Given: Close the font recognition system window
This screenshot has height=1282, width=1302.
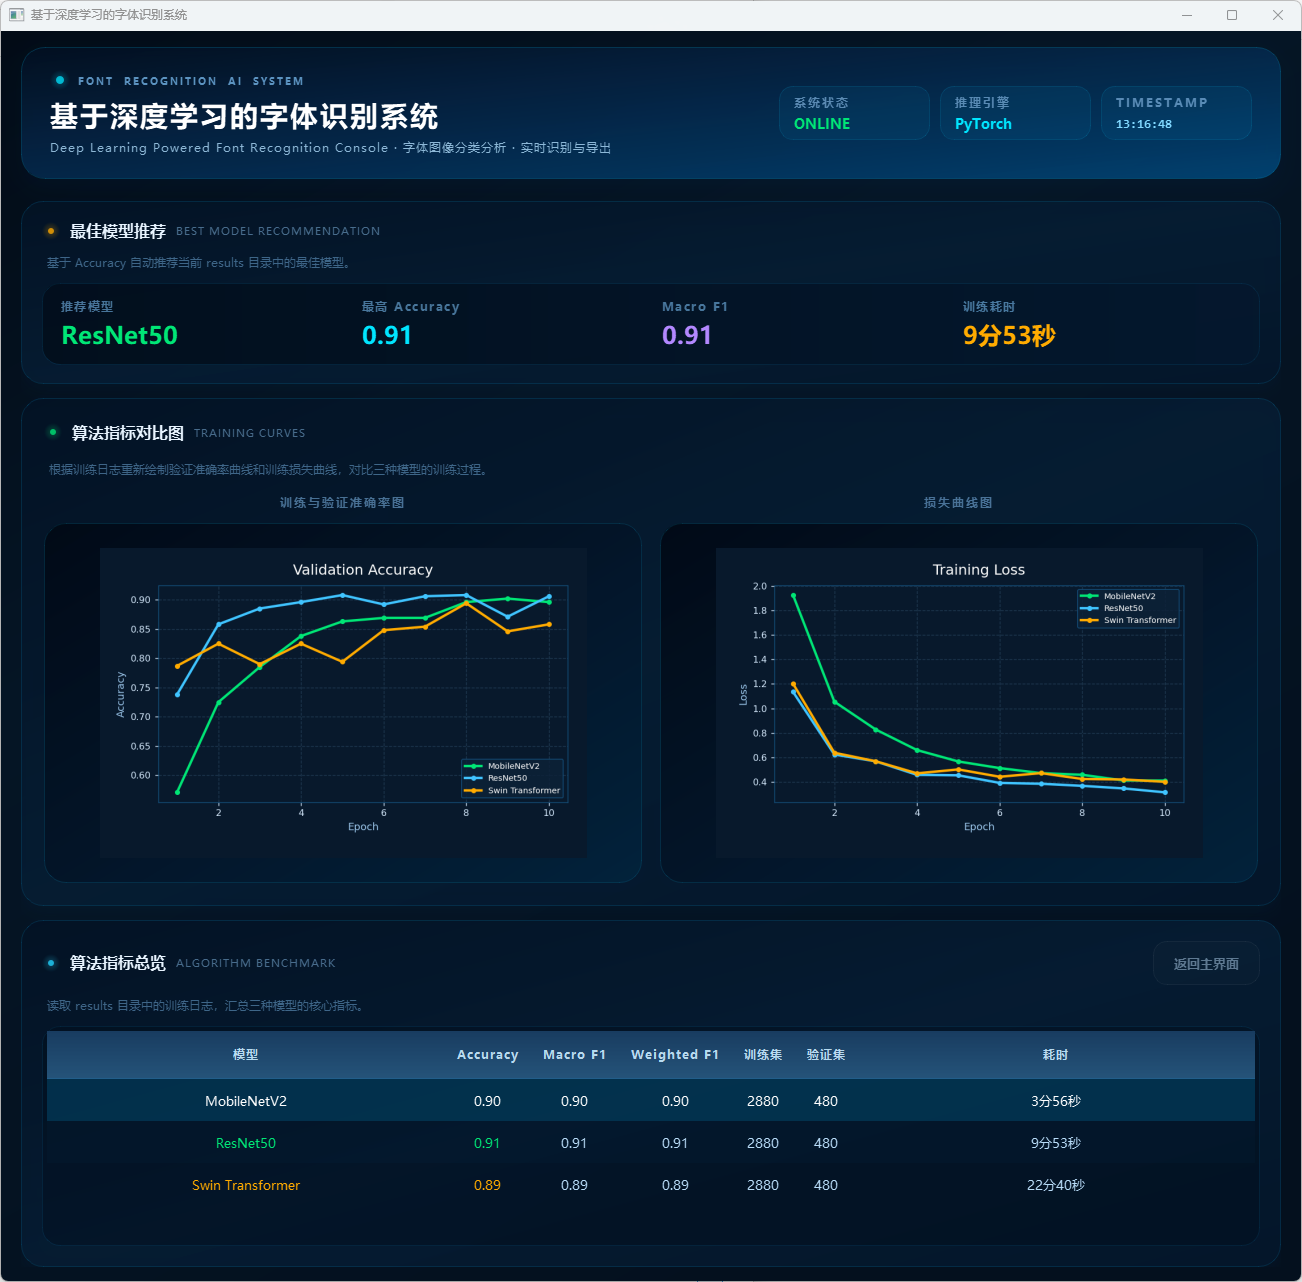Looking at the screenshot, I should [1277, 15].
